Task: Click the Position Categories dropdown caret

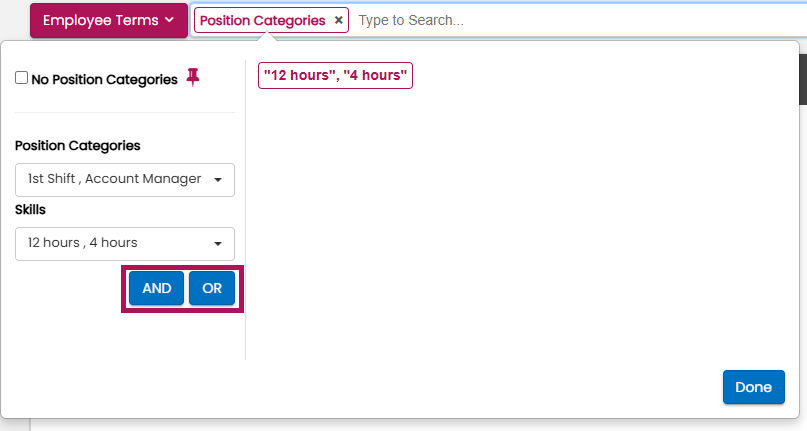Action: pos(218,180)
